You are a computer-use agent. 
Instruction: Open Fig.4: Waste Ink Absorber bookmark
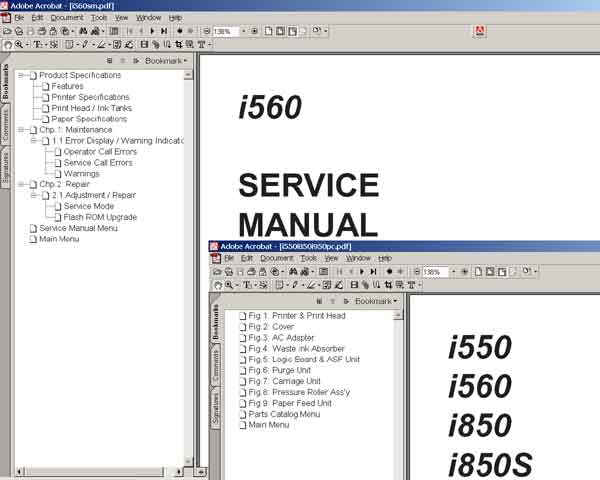coord(296,349)
